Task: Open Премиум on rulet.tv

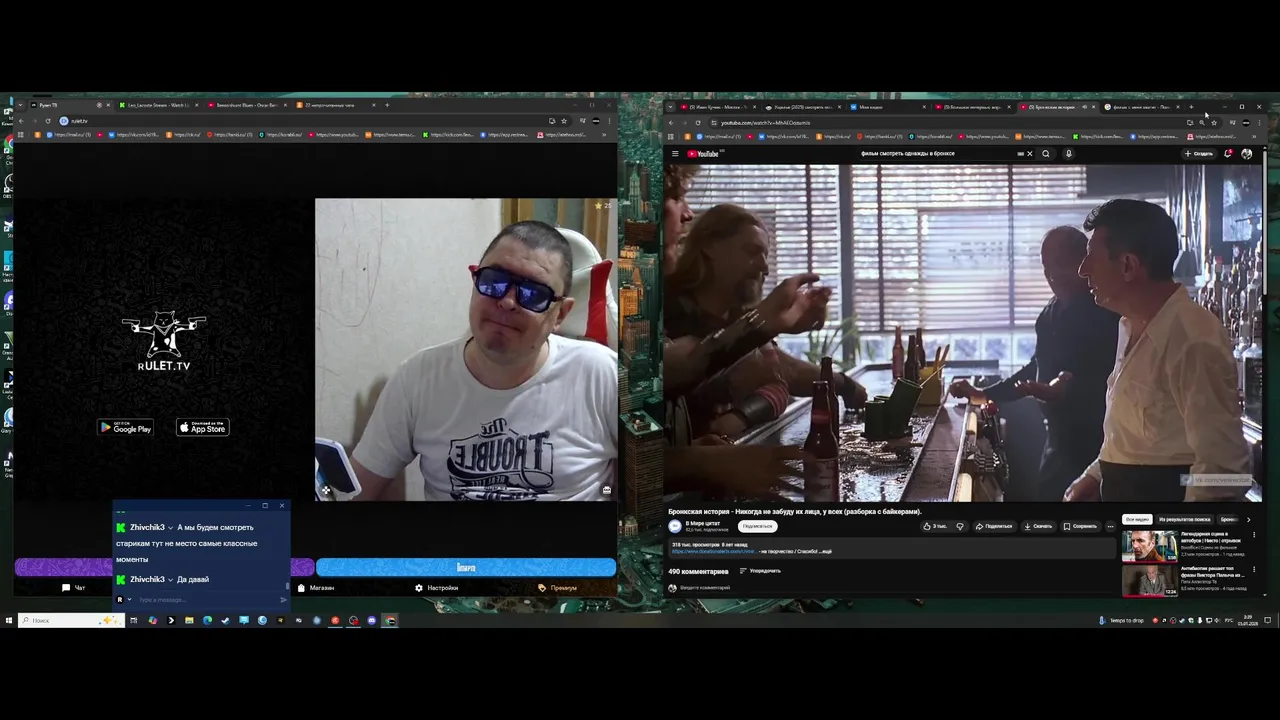Action: [x=558, y=588]
